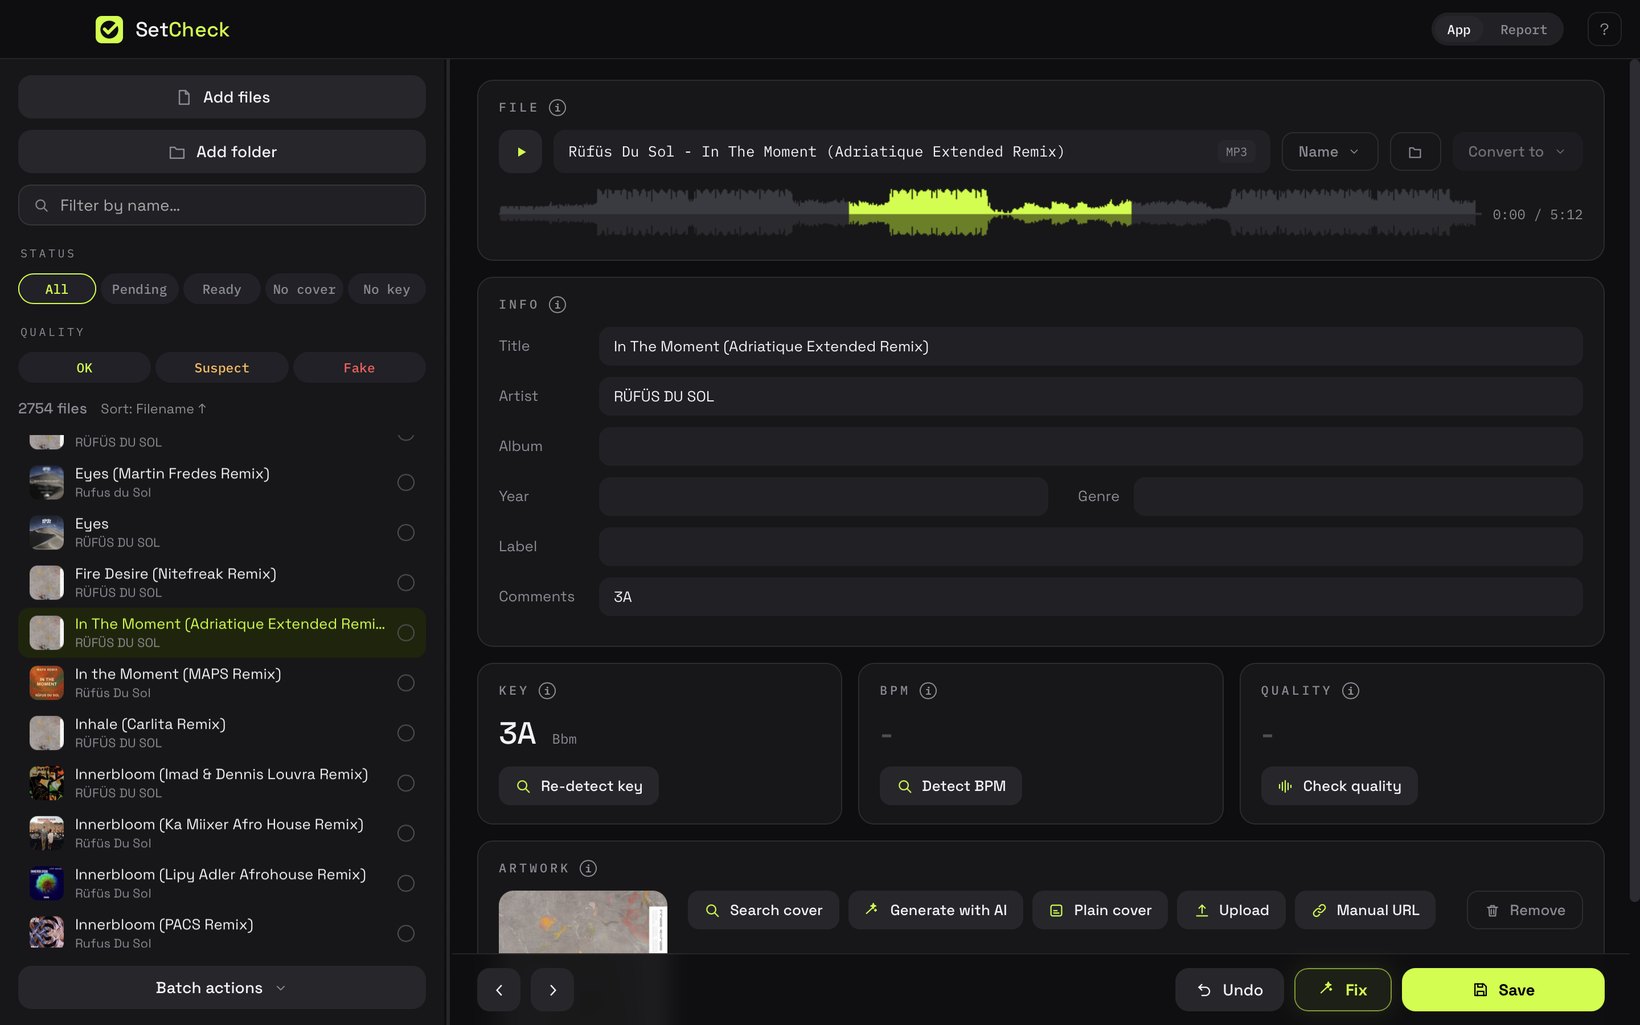Select the In the Moment (MAPS Remix) circle
The width and height of the screenshot is (1640, 1025).
coord(406,683)
